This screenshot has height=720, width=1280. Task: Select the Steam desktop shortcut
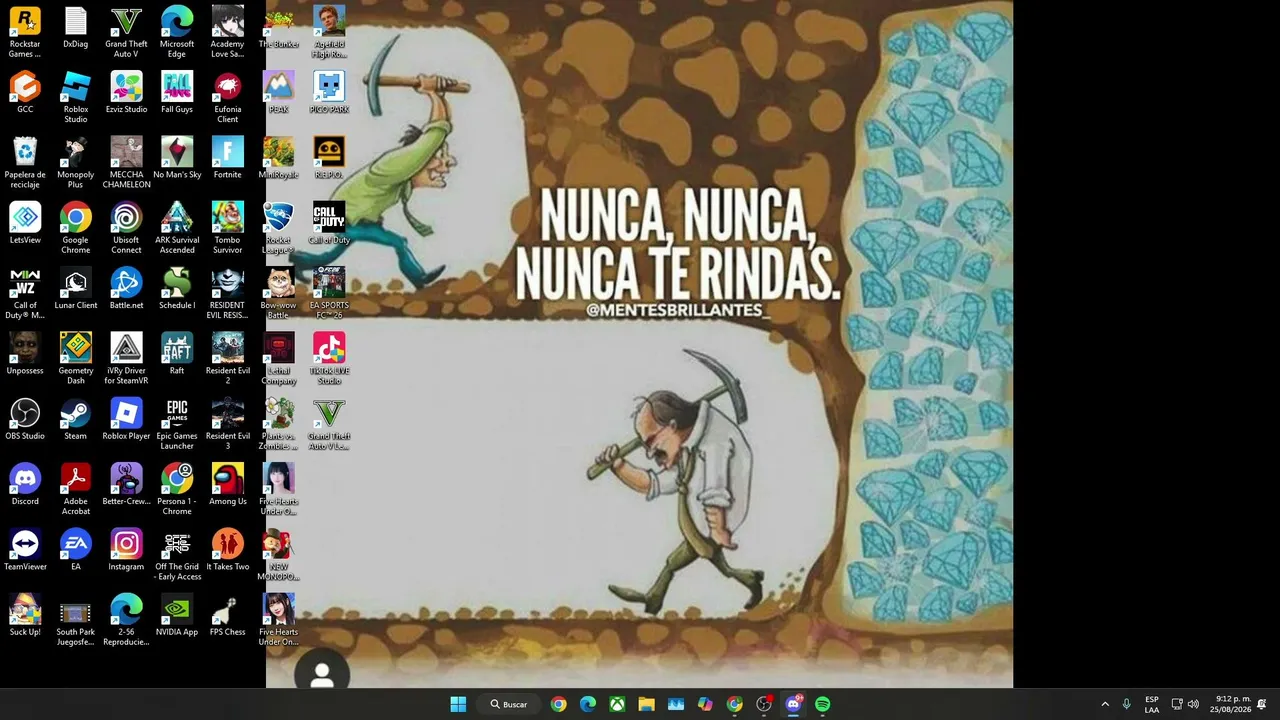pos(76,420)
